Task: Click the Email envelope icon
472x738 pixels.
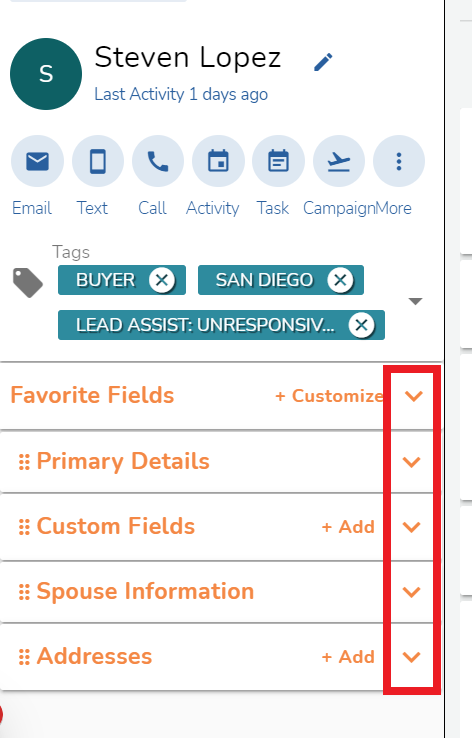Action: click(37, 161)
